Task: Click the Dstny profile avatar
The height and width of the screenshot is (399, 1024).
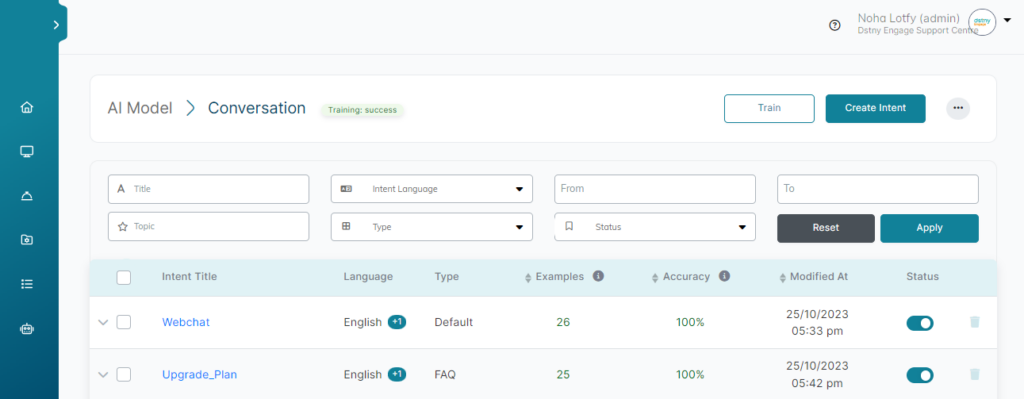Action: click(982, 22)
